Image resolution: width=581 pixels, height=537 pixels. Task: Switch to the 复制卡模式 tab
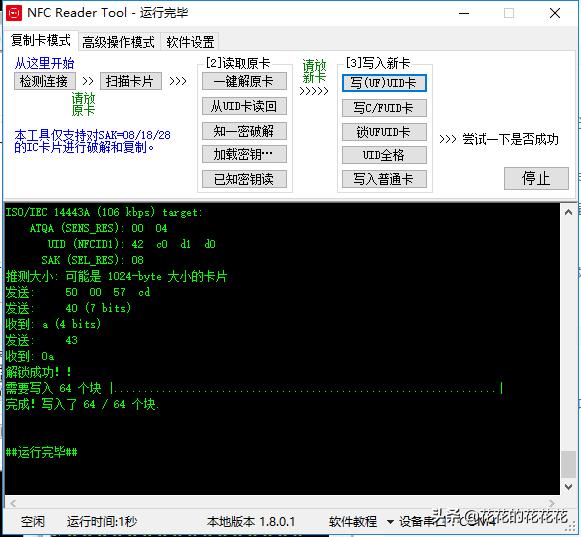(x=41, y=40)
